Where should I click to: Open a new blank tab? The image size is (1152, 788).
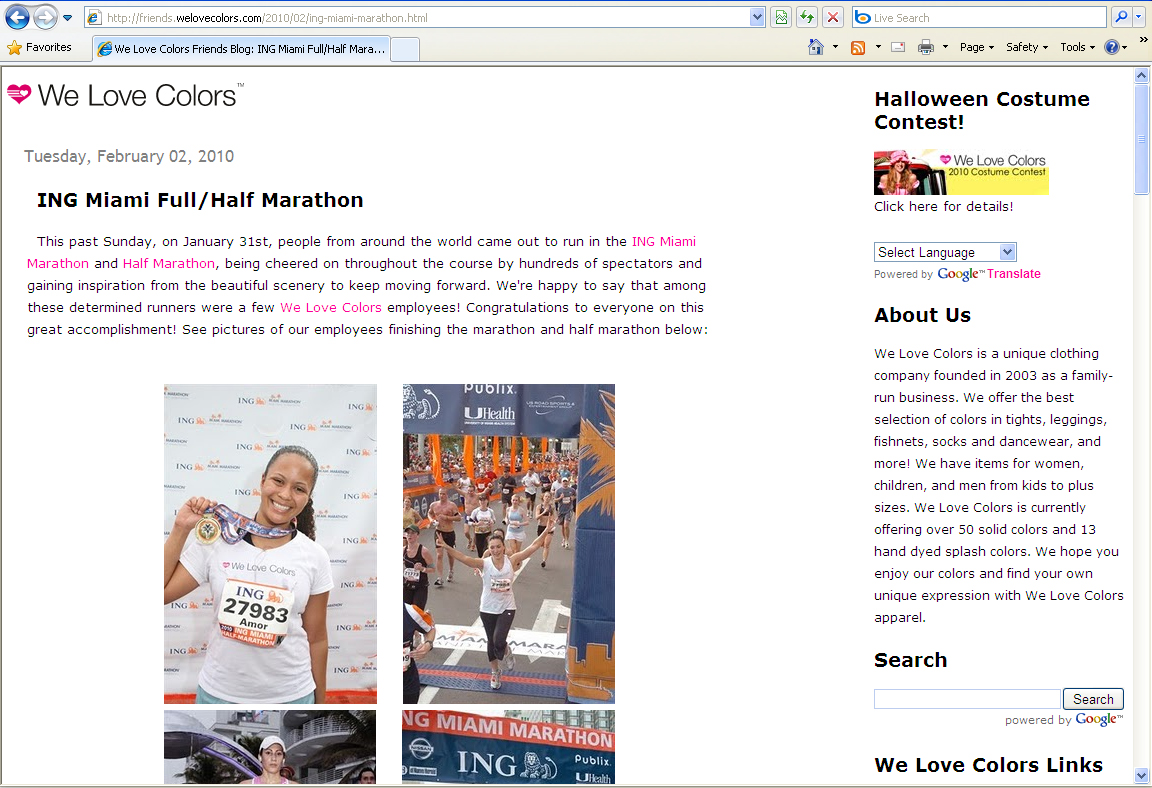(x=405, y=49)
